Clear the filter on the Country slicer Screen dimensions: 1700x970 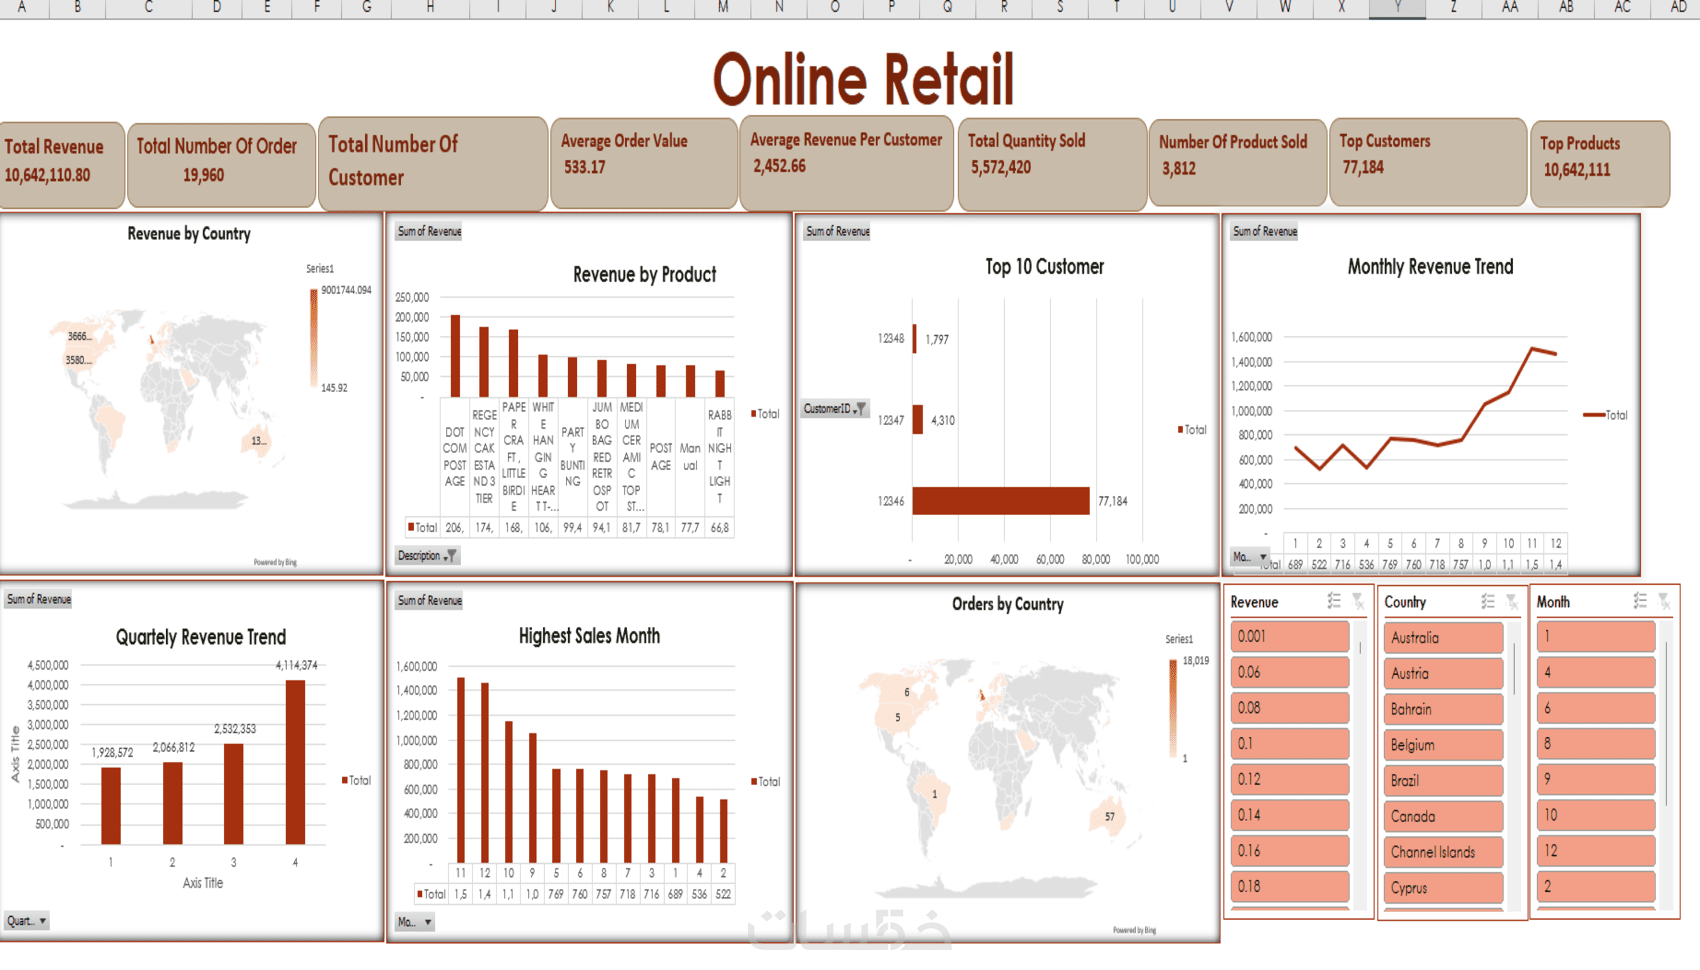pyautogui.click(x=1512, y=601)
